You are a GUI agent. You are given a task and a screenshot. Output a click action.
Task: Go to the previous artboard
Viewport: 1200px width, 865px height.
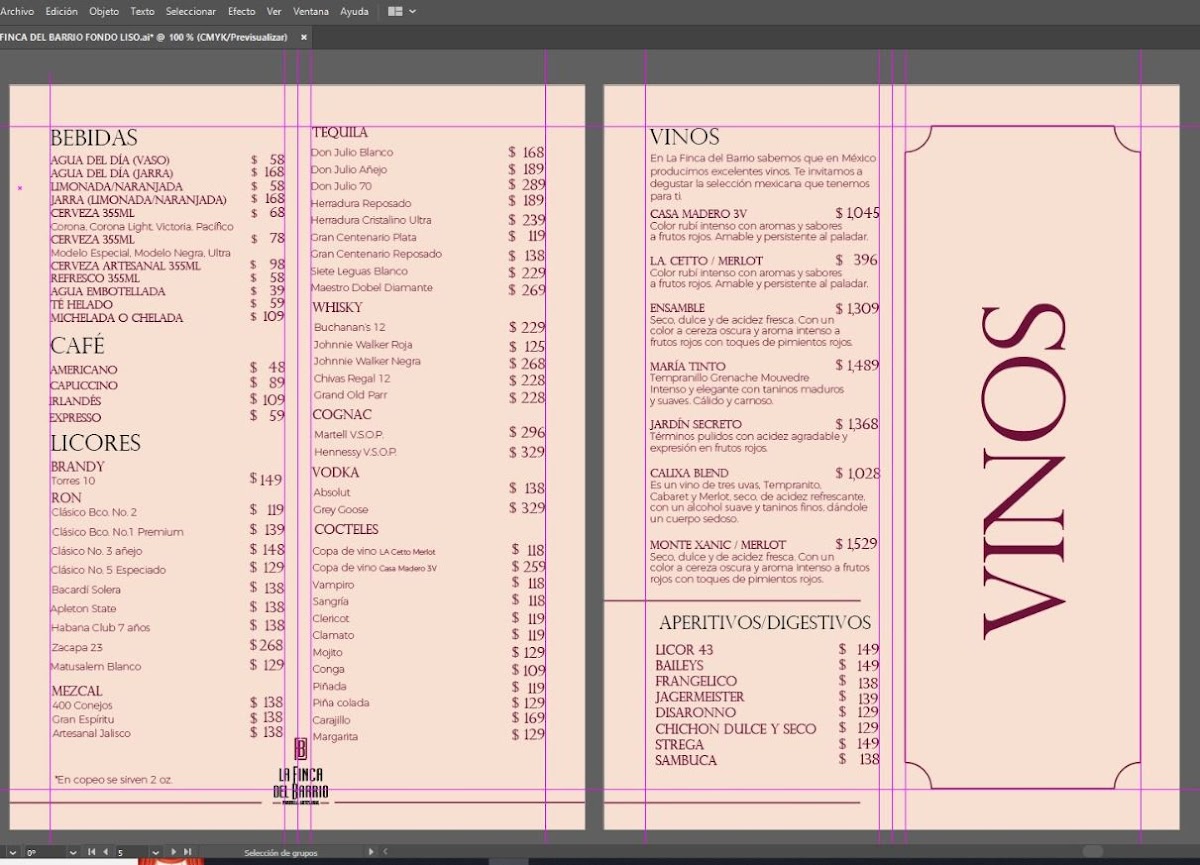point(105,852)
